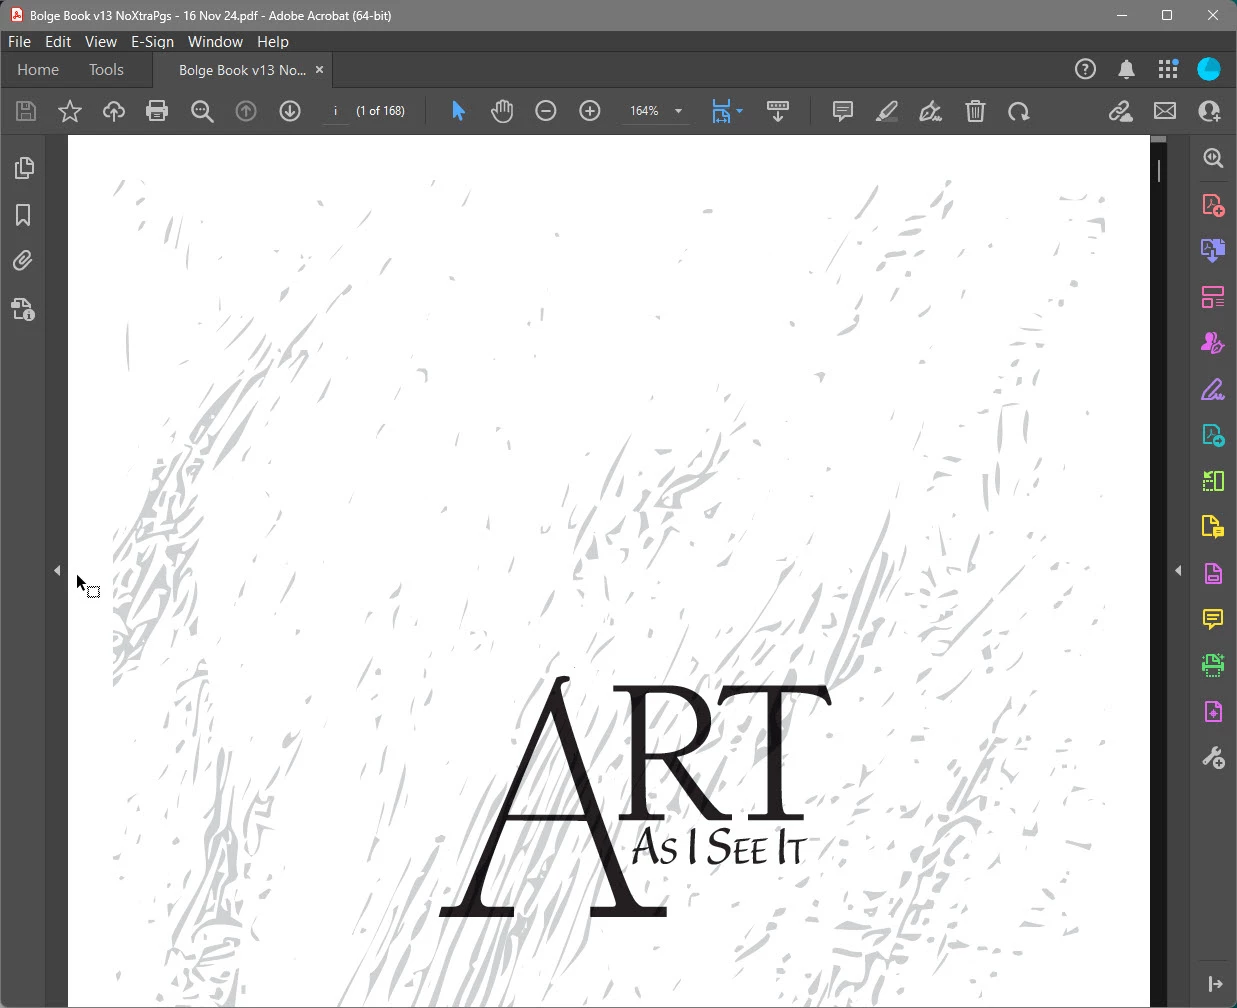Open Help question mark icon
This screenshot has width=1237, height=1008.
pos(1085,69)
